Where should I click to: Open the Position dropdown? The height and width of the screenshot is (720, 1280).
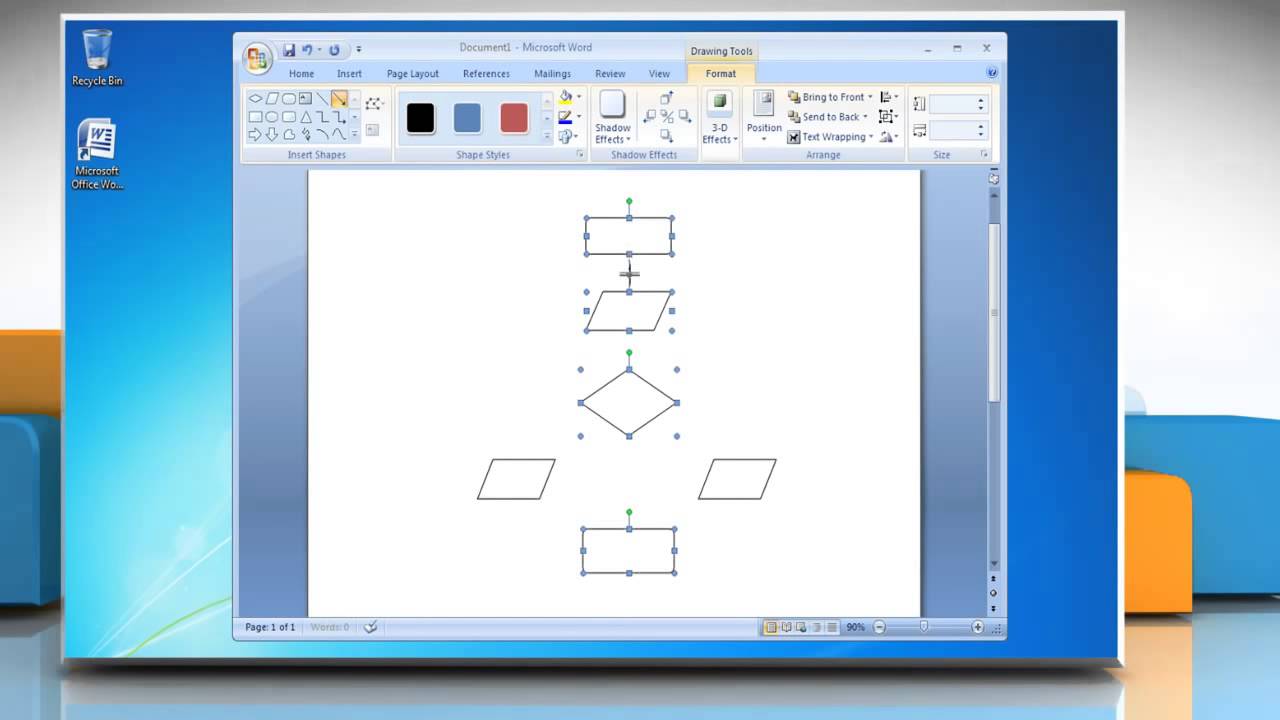pos(764,118)
